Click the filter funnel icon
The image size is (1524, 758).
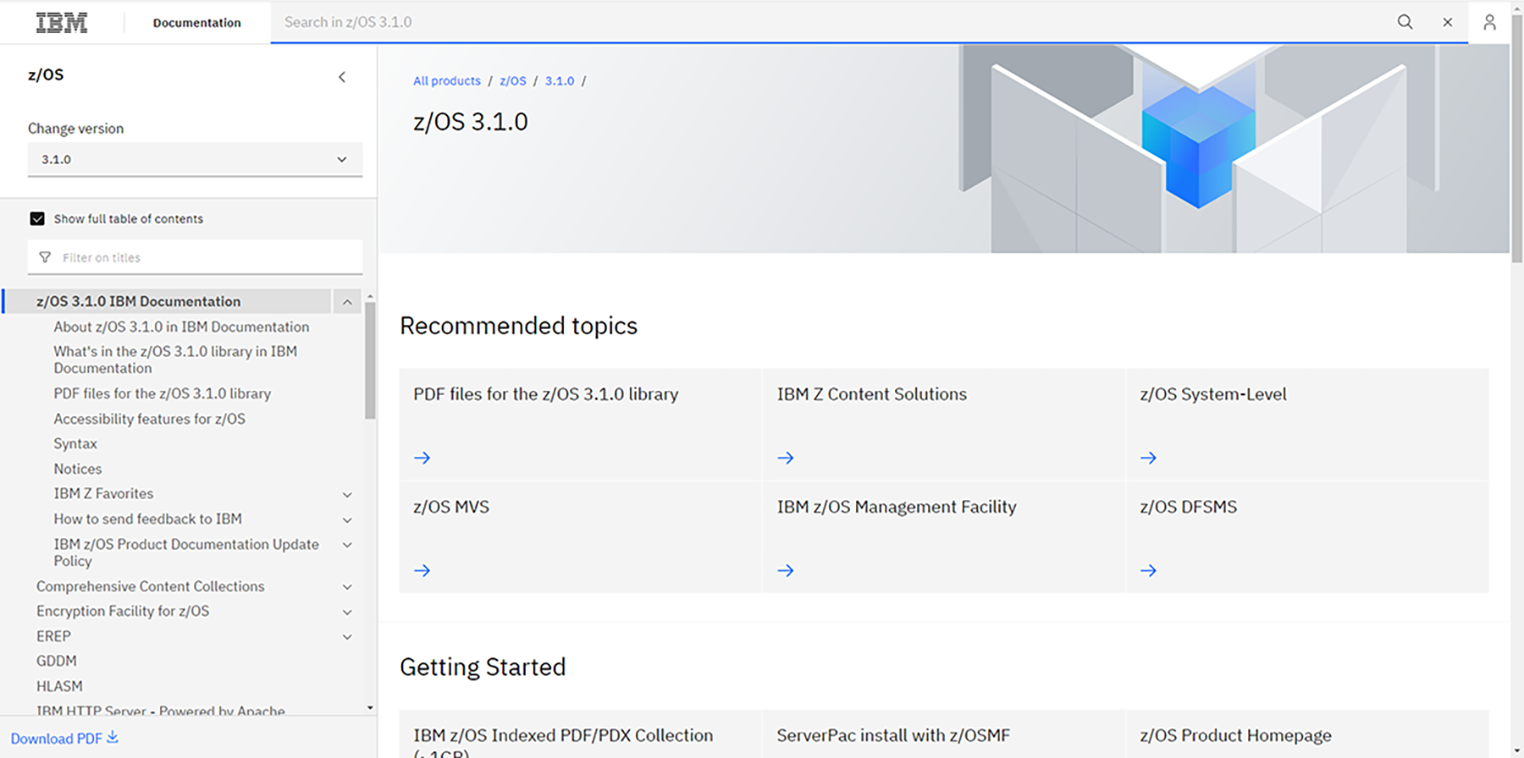45,257
